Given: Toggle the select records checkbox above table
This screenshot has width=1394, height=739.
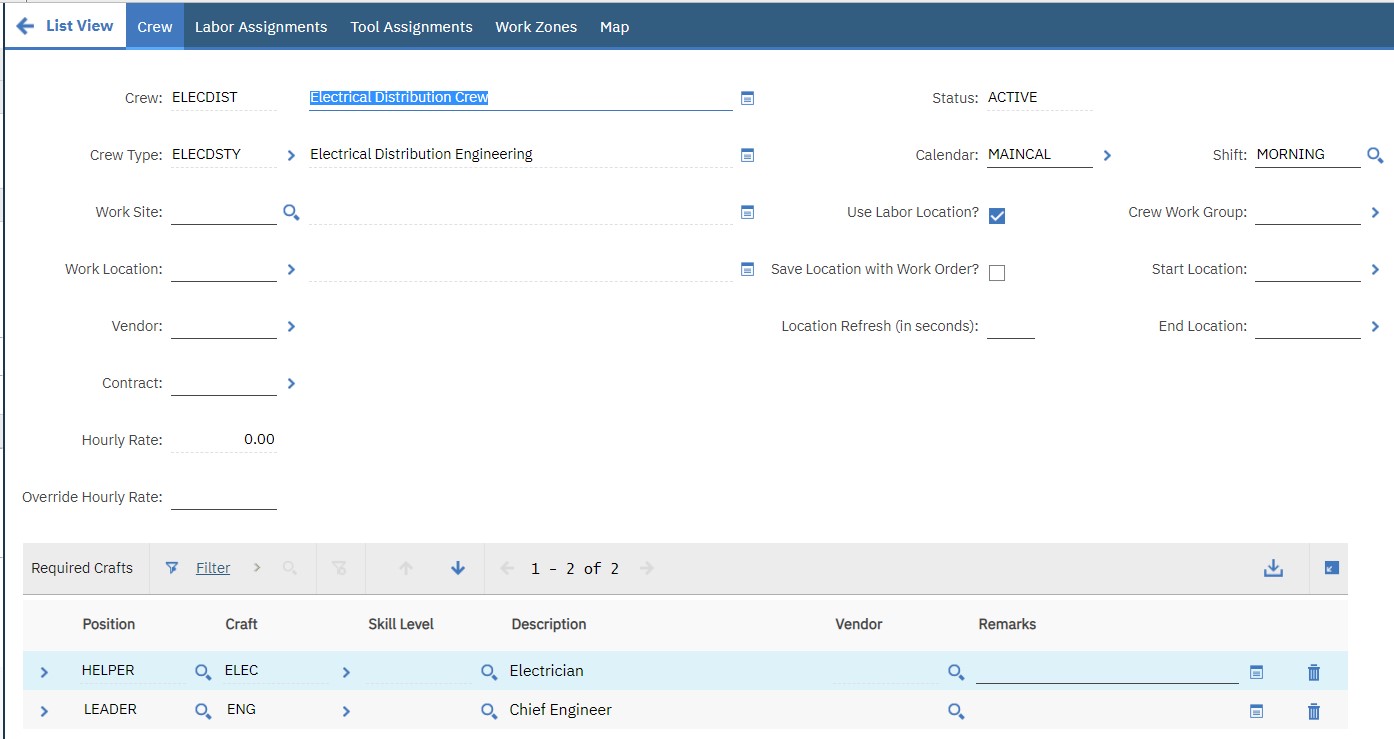Looking at the screenshot, I should point(1329,567).
